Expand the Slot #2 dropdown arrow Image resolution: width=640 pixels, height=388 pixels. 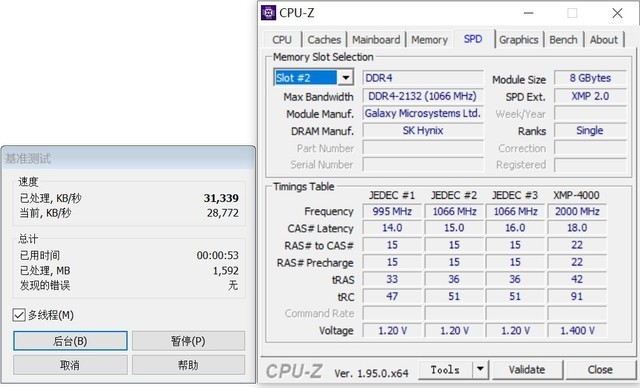tap(345, 77)
